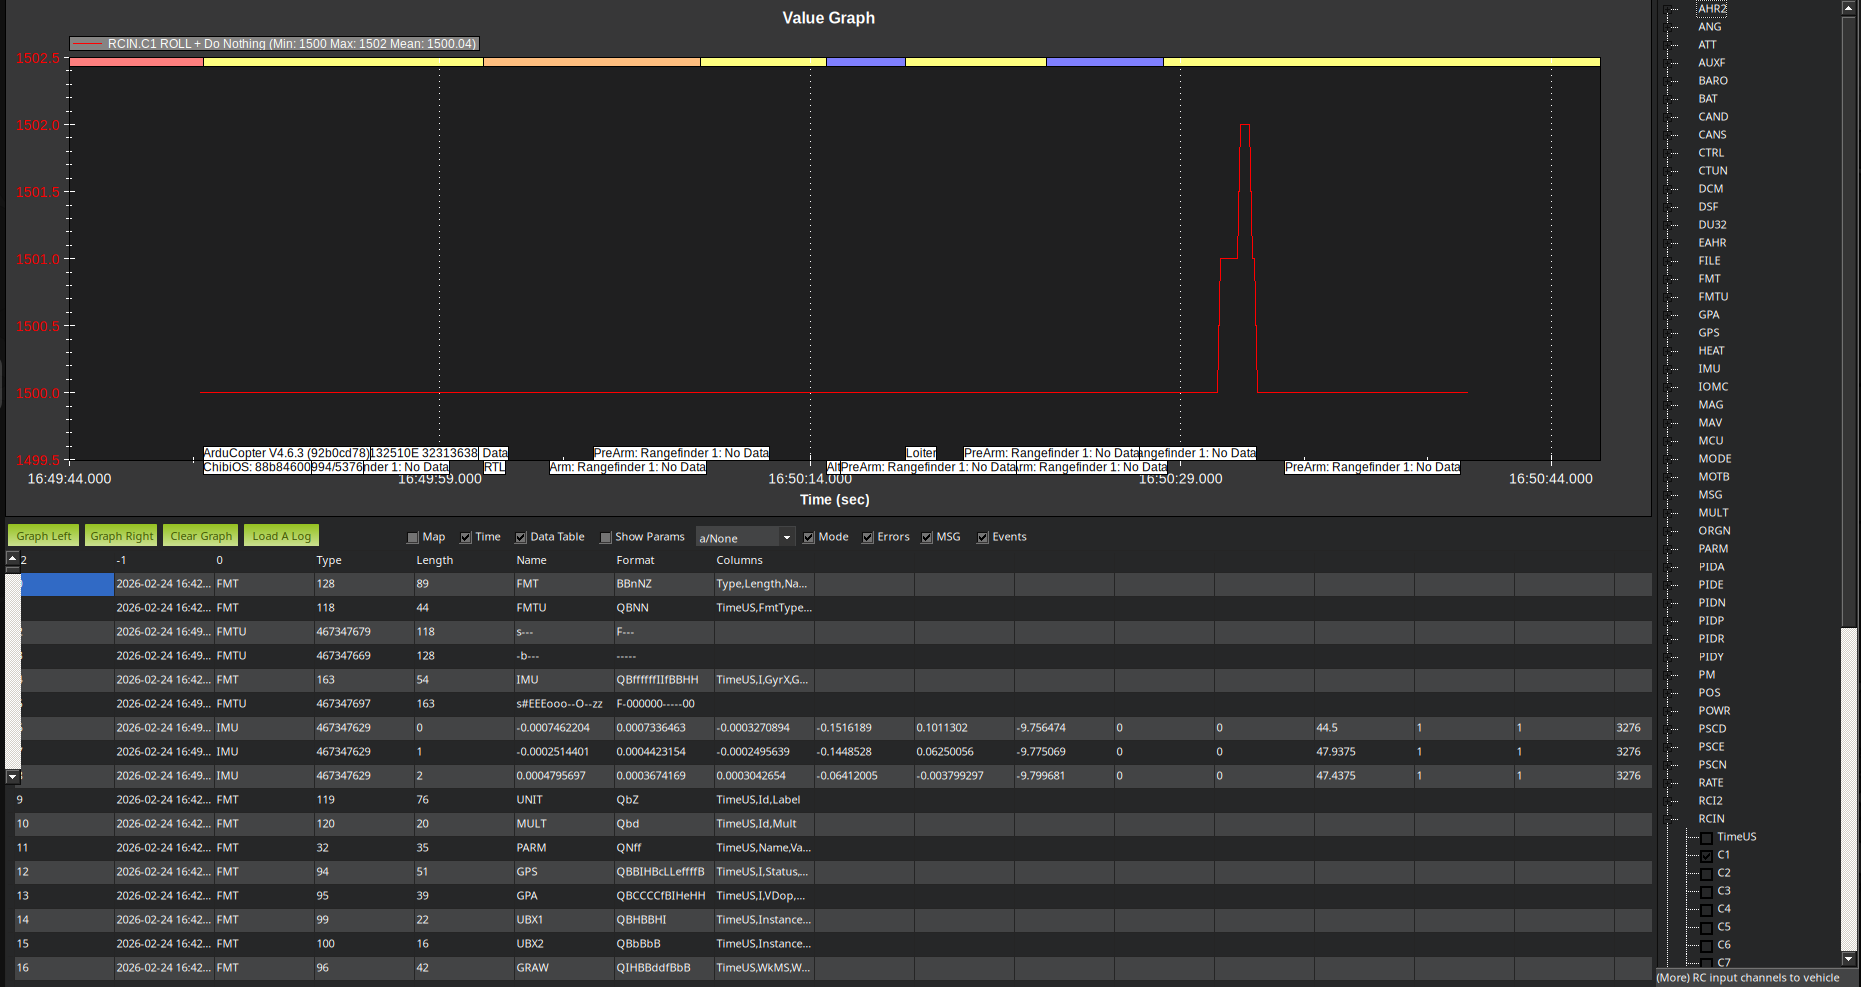The height and width of the screenshot is (987, 1861).
Task: Toggle Show Params checkbox
Action: pyautogui.click(x=606, y=538)
